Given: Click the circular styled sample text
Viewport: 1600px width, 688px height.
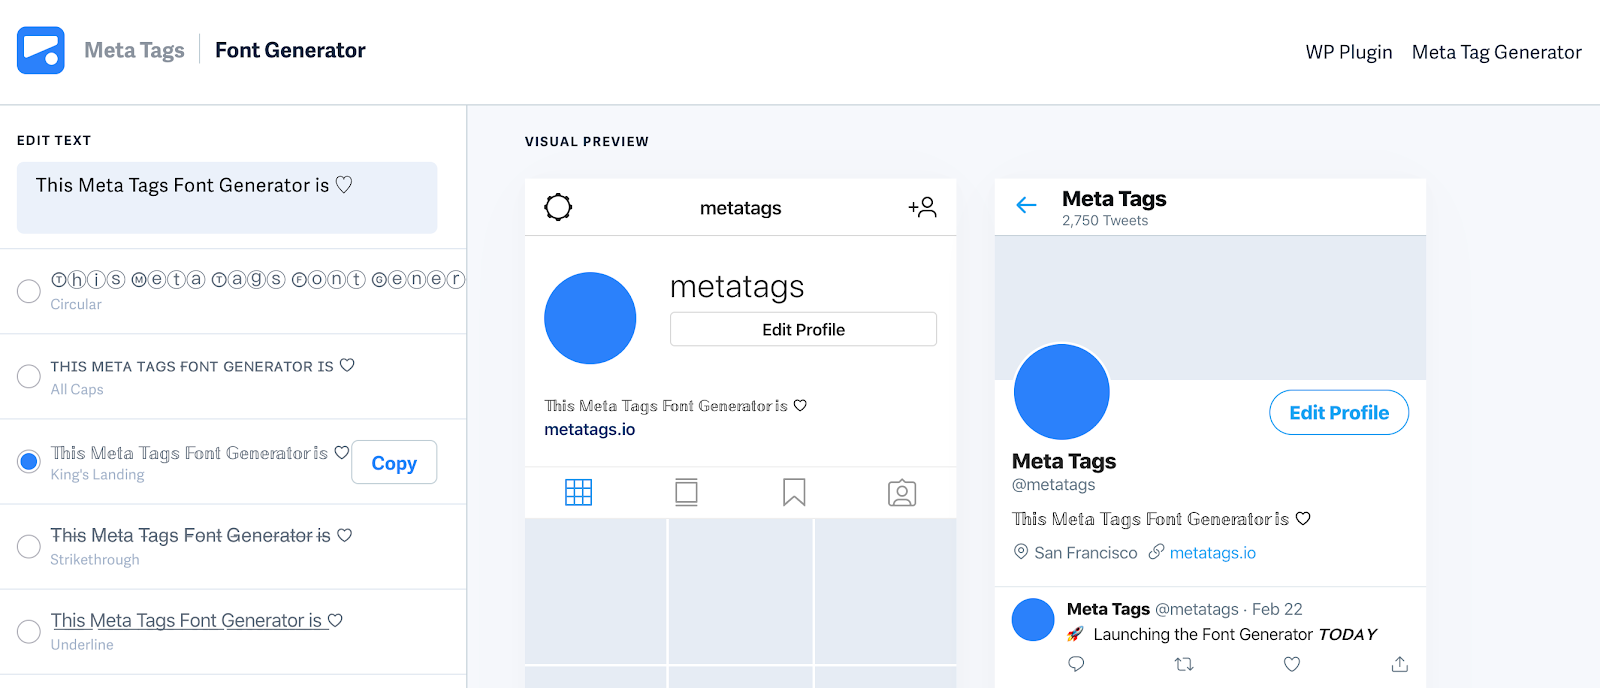Looking at the screenshot, I should coord(258,279).
